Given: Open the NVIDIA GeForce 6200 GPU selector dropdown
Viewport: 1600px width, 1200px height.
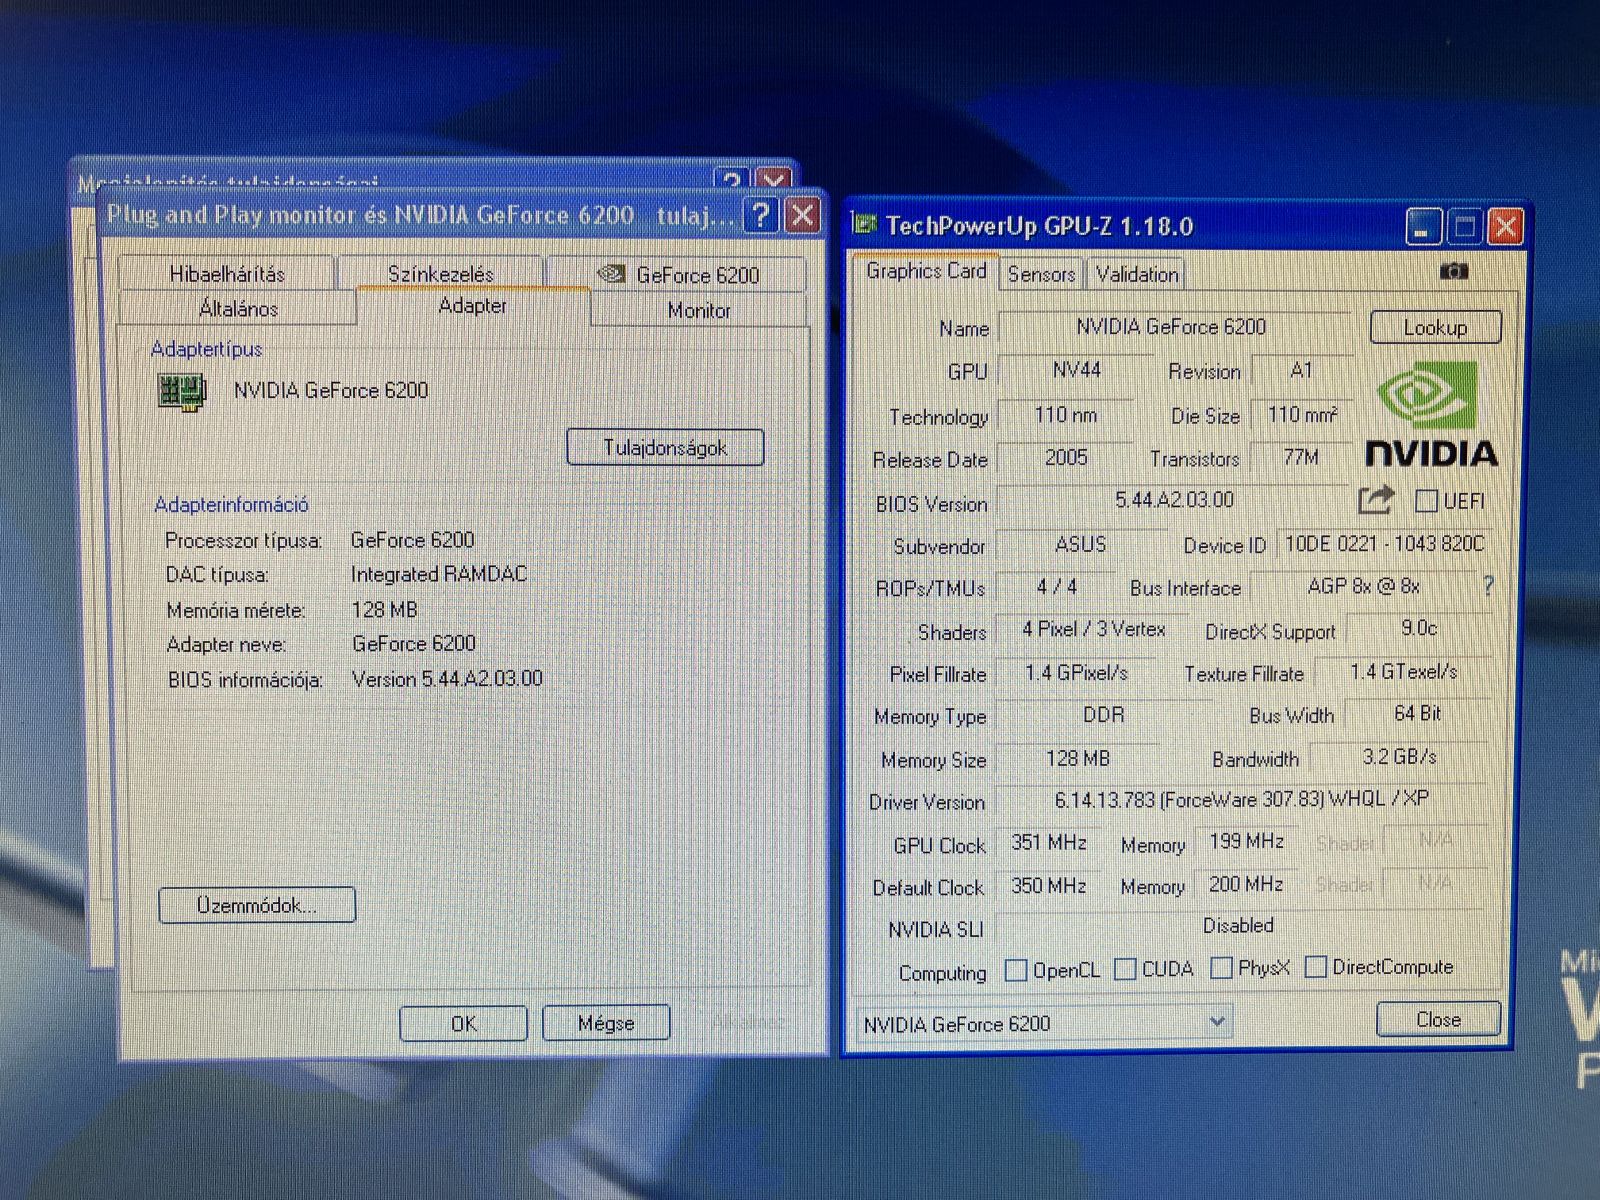Looking at the screenshot, I should 1045,1023.
